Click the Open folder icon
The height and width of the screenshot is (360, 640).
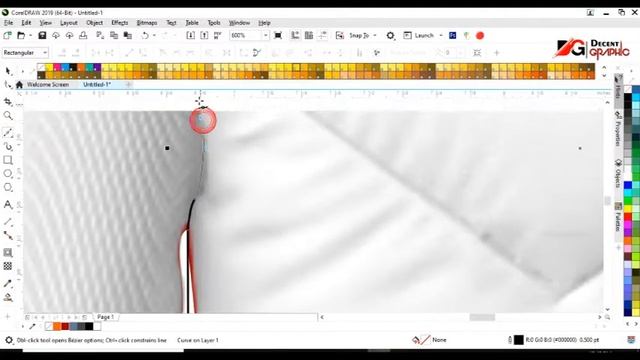21,36
